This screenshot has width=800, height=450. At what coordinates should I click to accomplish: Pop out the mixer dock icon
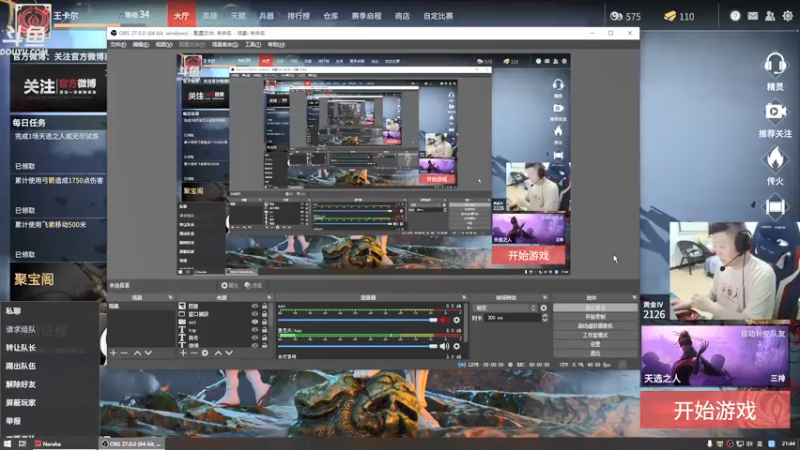[x=464, y=297]
